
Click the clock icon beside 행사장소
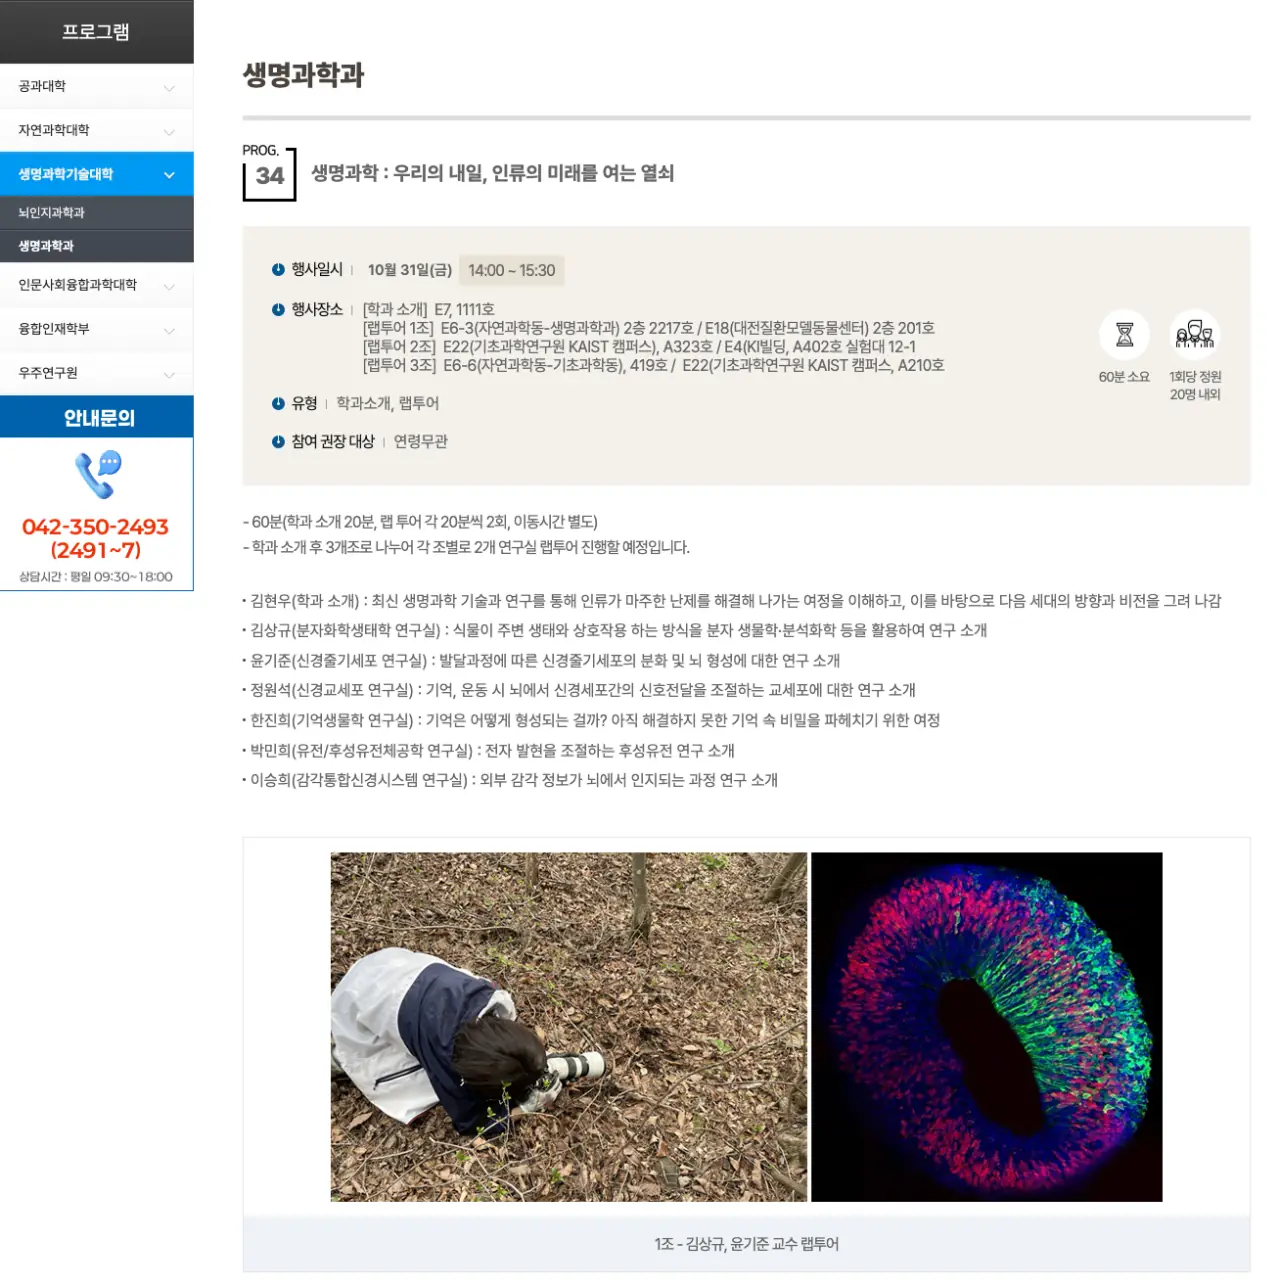click(x=278, y=309)
